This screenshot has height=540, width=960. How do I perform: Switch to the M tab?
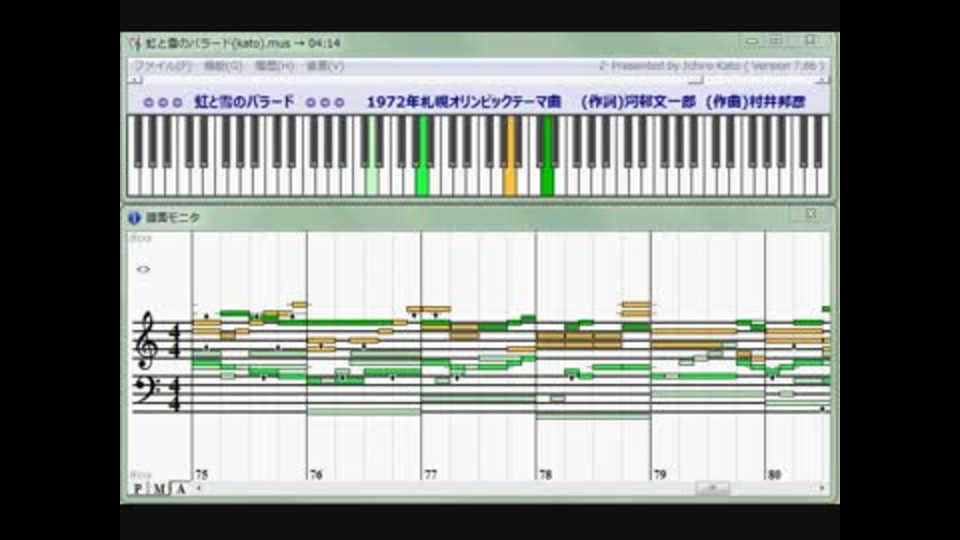pyautogui.click(x=159, y=489)
